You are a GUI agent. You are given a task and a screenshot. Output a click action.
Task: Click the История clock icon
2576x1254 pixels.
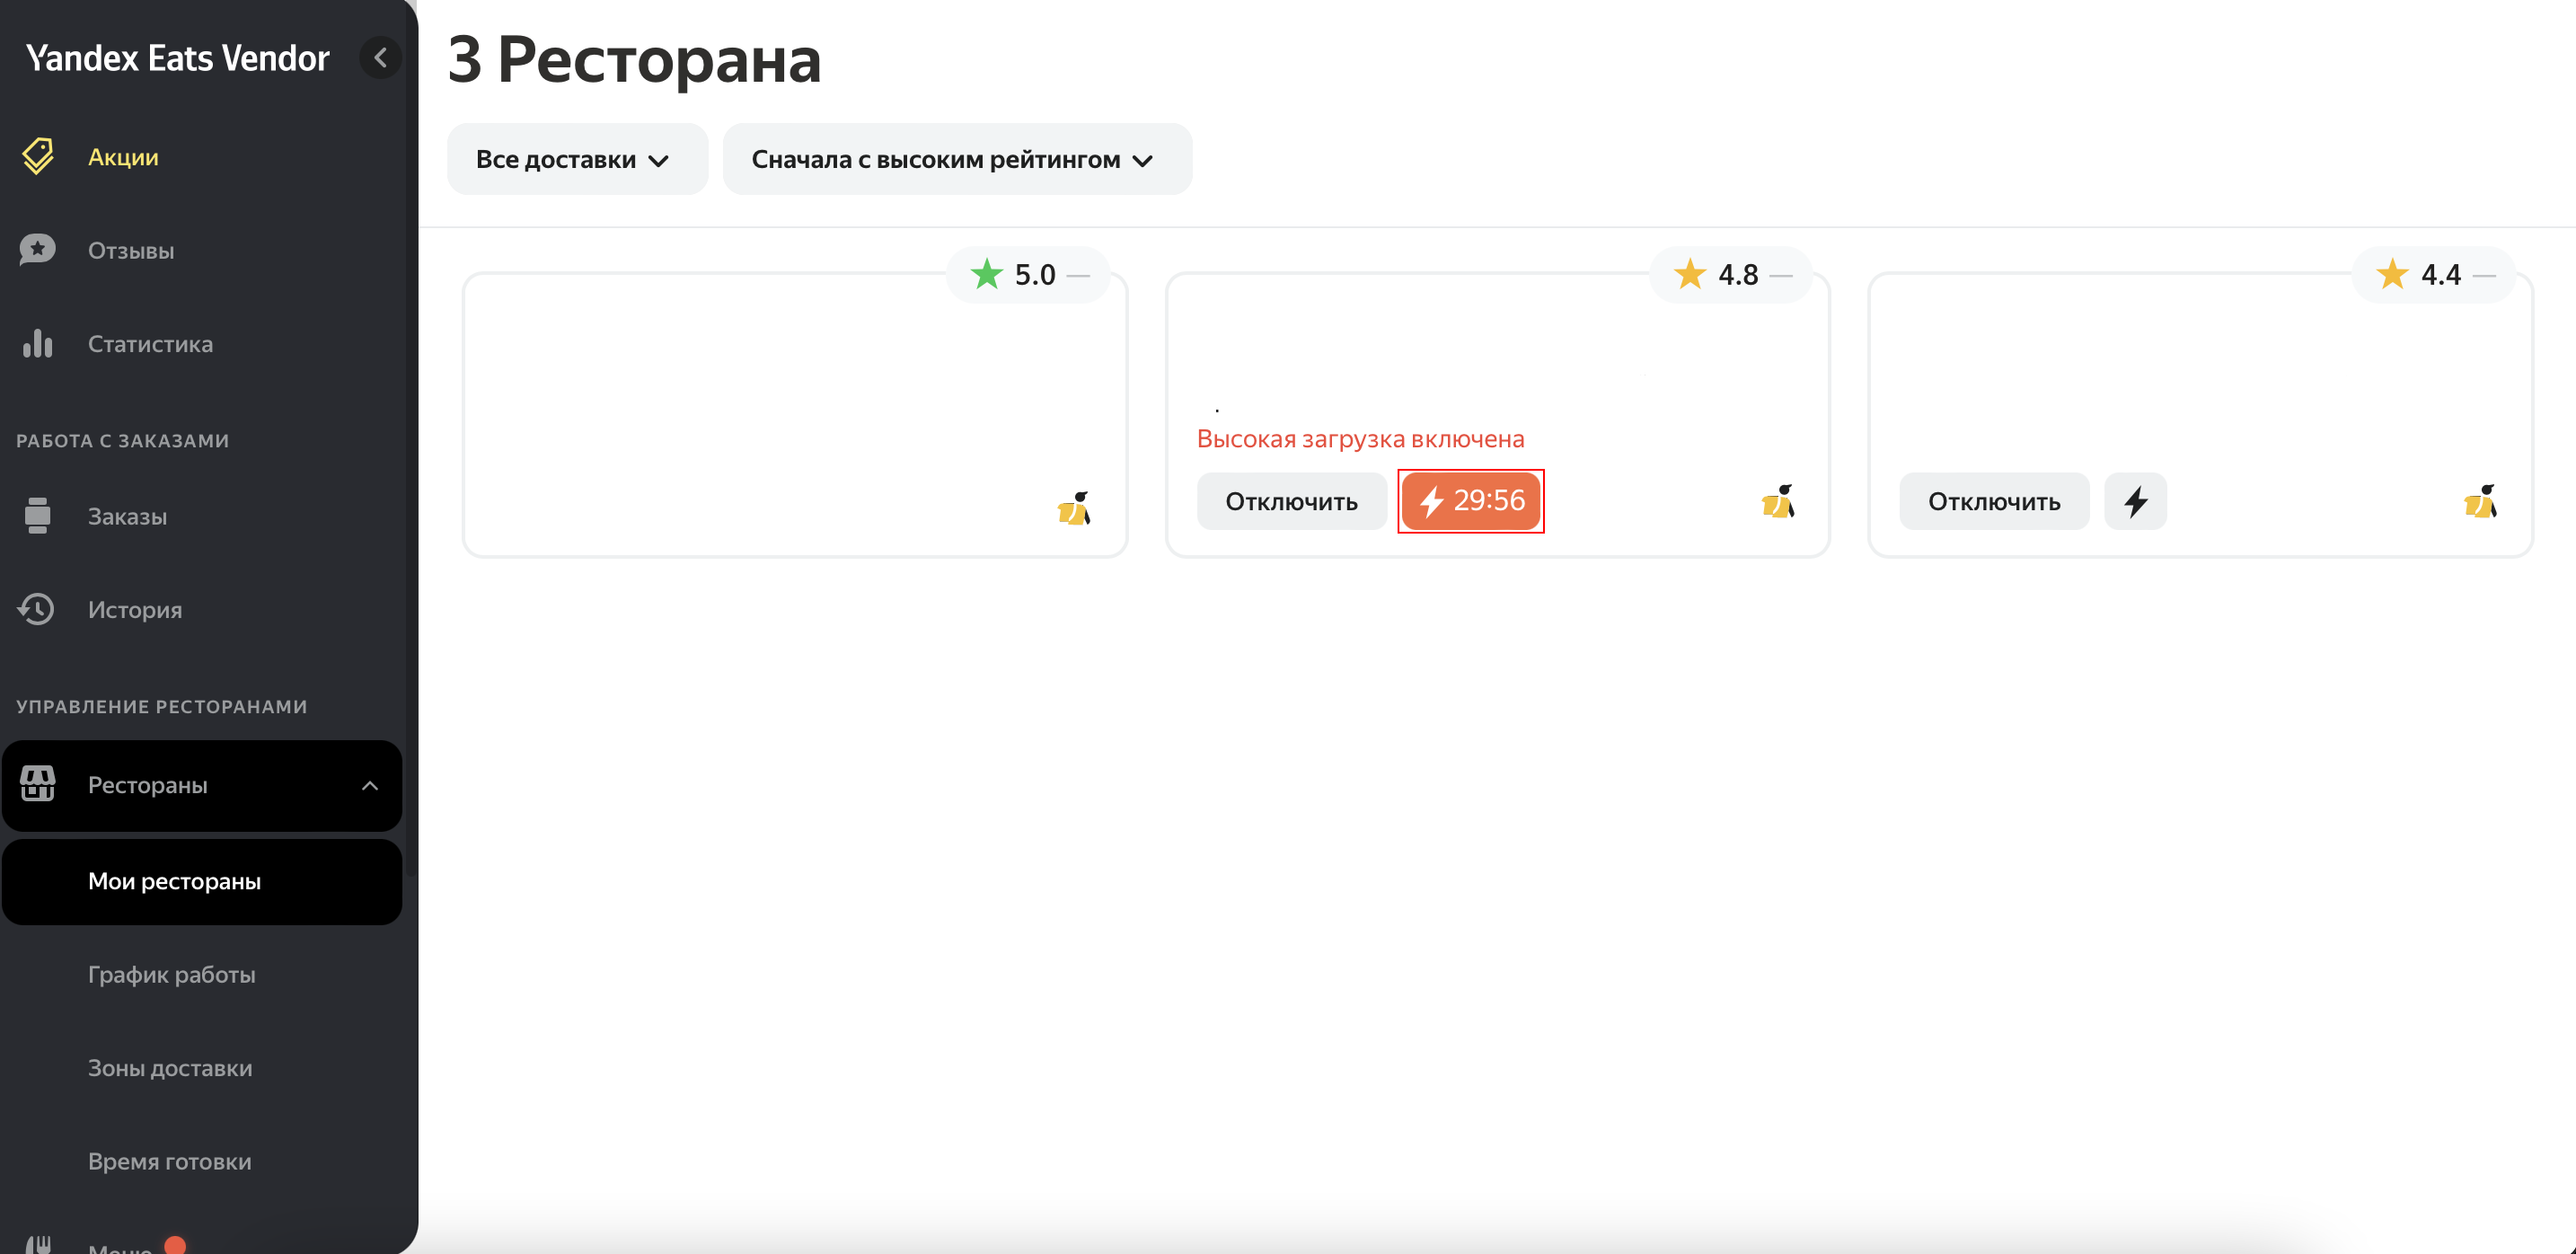(38, 609)
